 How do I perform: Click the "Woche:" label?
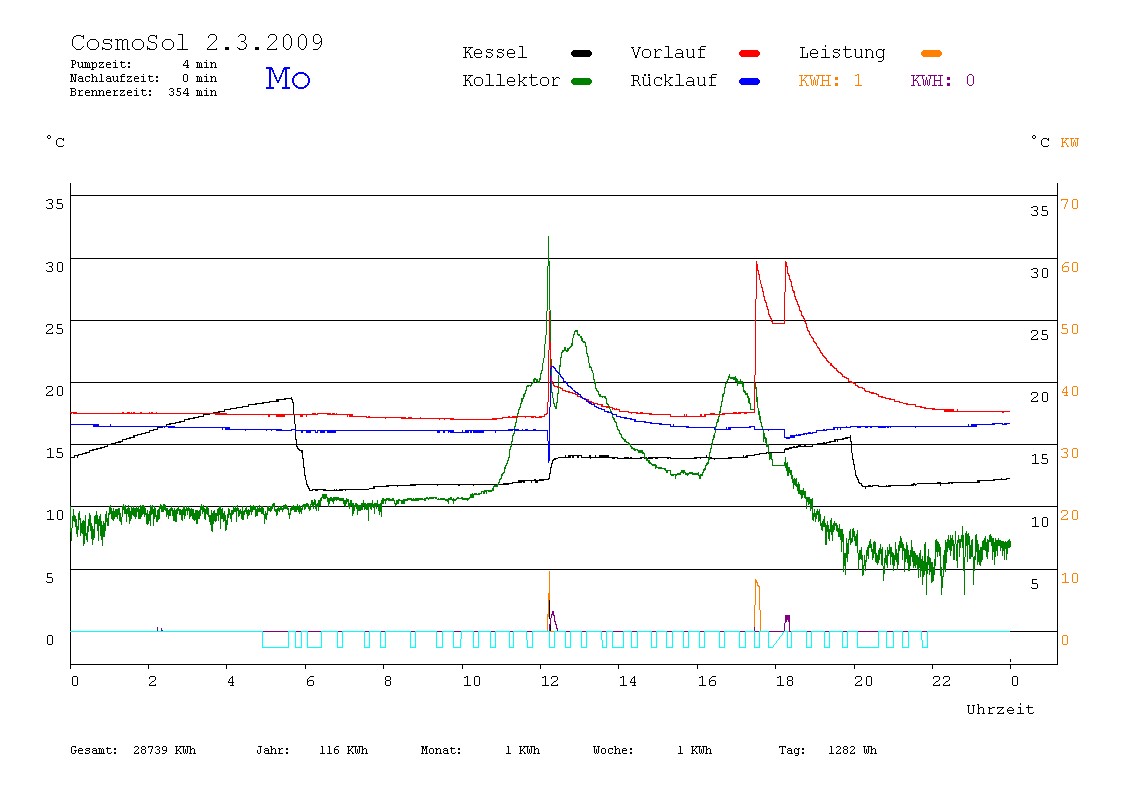pos(613,750)
